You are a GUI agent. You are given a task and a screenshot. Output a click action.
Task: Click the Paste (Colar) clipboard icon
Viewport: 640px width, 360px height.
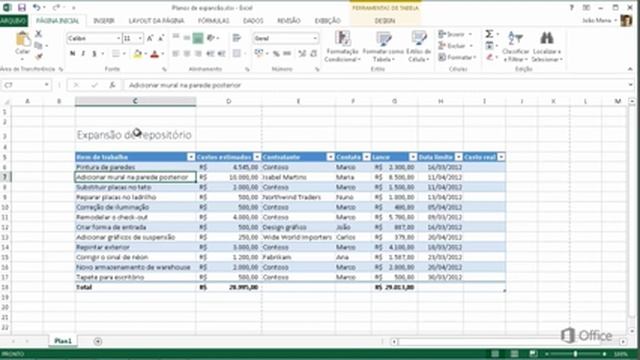tap(22, 40)
